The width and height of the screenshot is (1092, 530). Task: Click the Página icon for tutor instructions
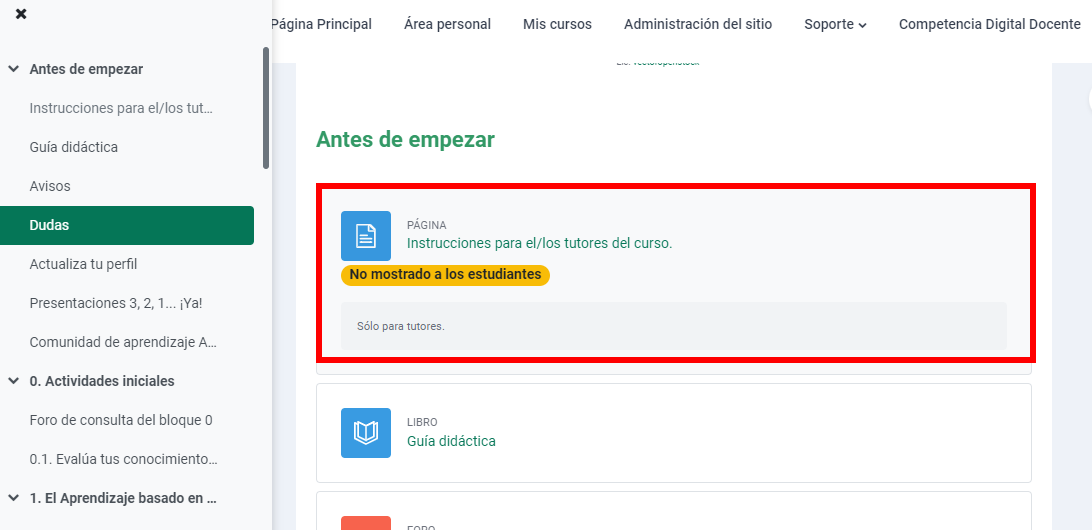[366, 236]
